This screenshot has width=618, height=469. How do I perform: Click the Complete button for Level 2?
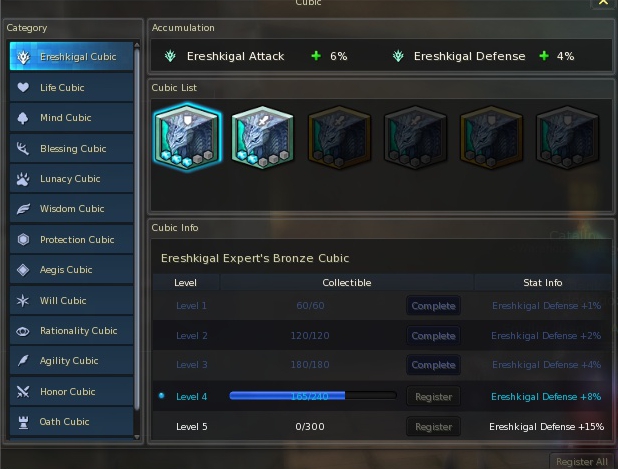[x=433, y=336]
